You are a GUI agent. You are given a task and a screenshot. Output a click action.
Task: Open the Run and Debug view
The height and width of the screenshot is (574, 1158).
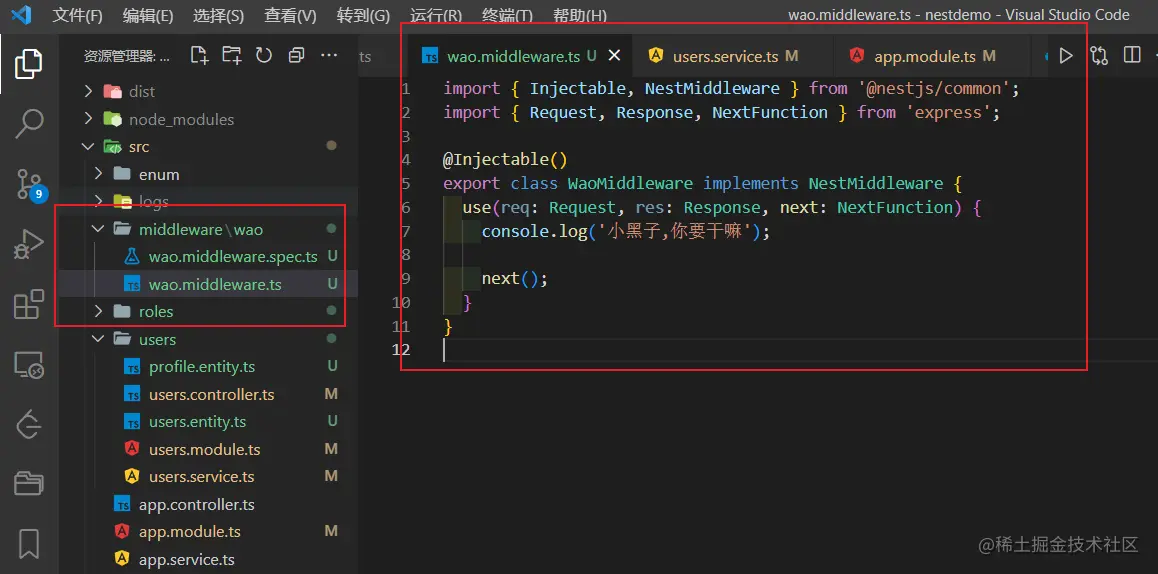[x=29, y=244]
